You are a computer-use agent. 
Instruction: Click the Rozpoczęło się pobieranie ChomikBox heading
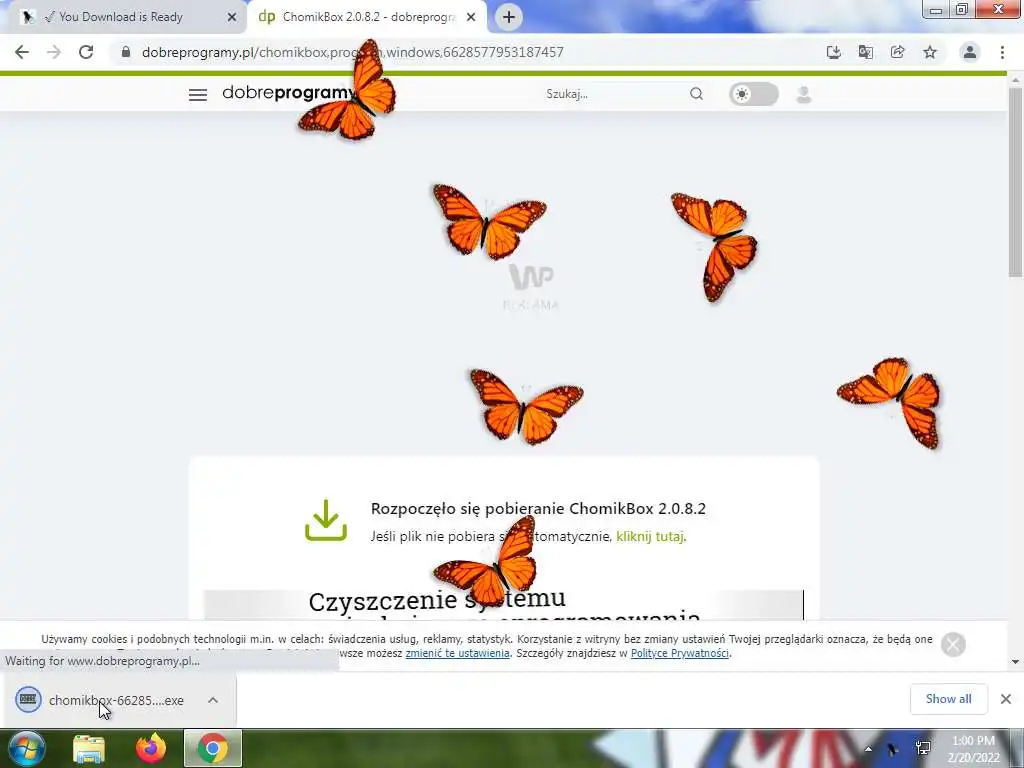[x=538, y=509]
